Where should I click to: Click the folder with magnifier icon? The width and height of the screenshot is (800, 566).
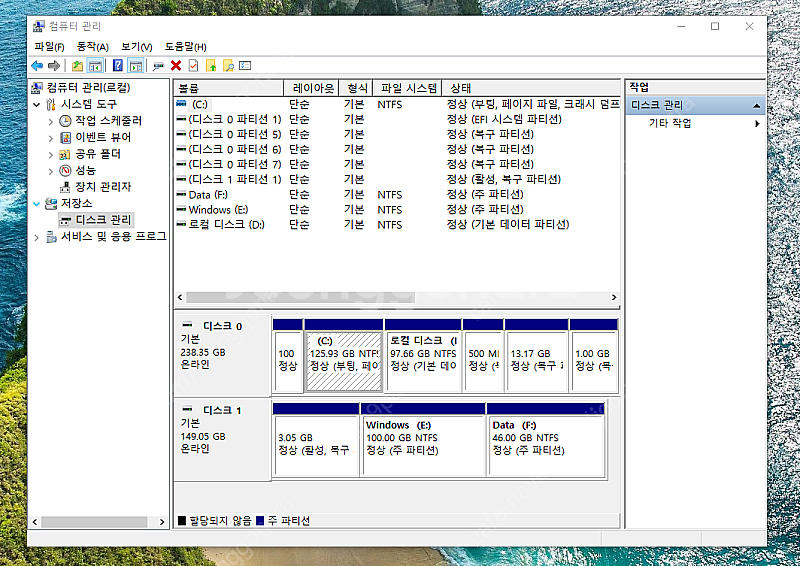tap(228, 65)
